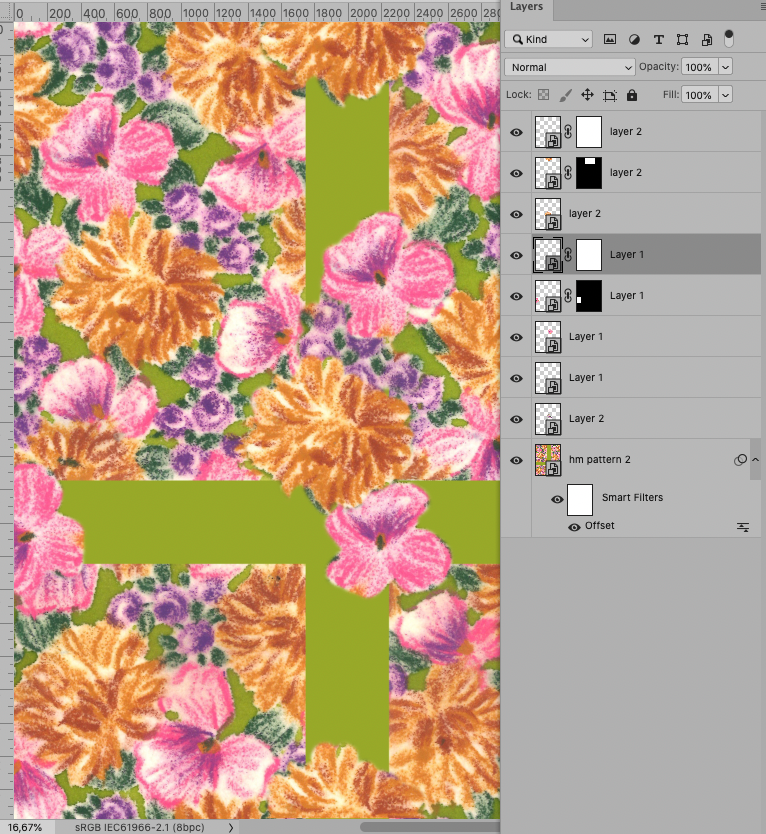The width and height of the screenshot is (766, 834).
Task: Lock transparent pixels icon
Action: coord(543,95)
